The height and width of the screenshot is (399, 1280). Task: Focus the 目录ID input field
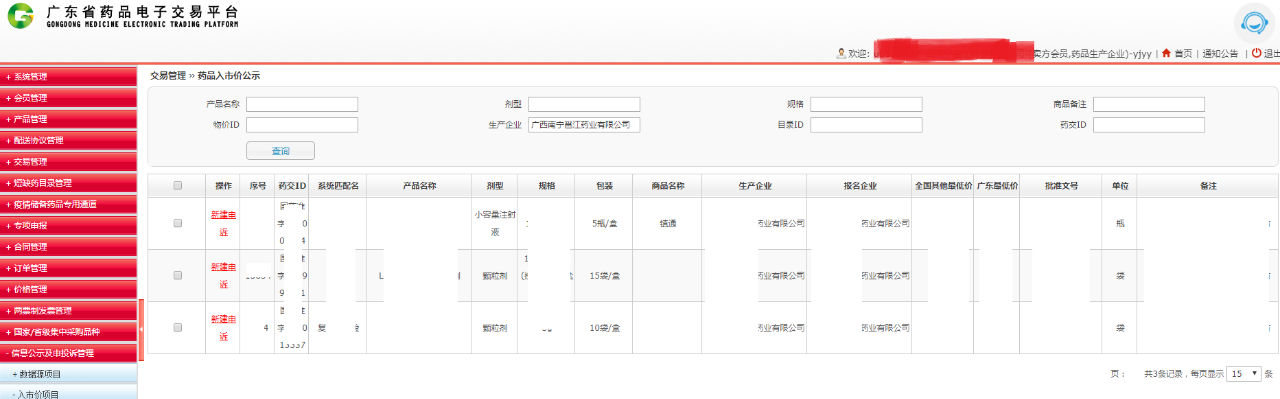click(866, 125)
